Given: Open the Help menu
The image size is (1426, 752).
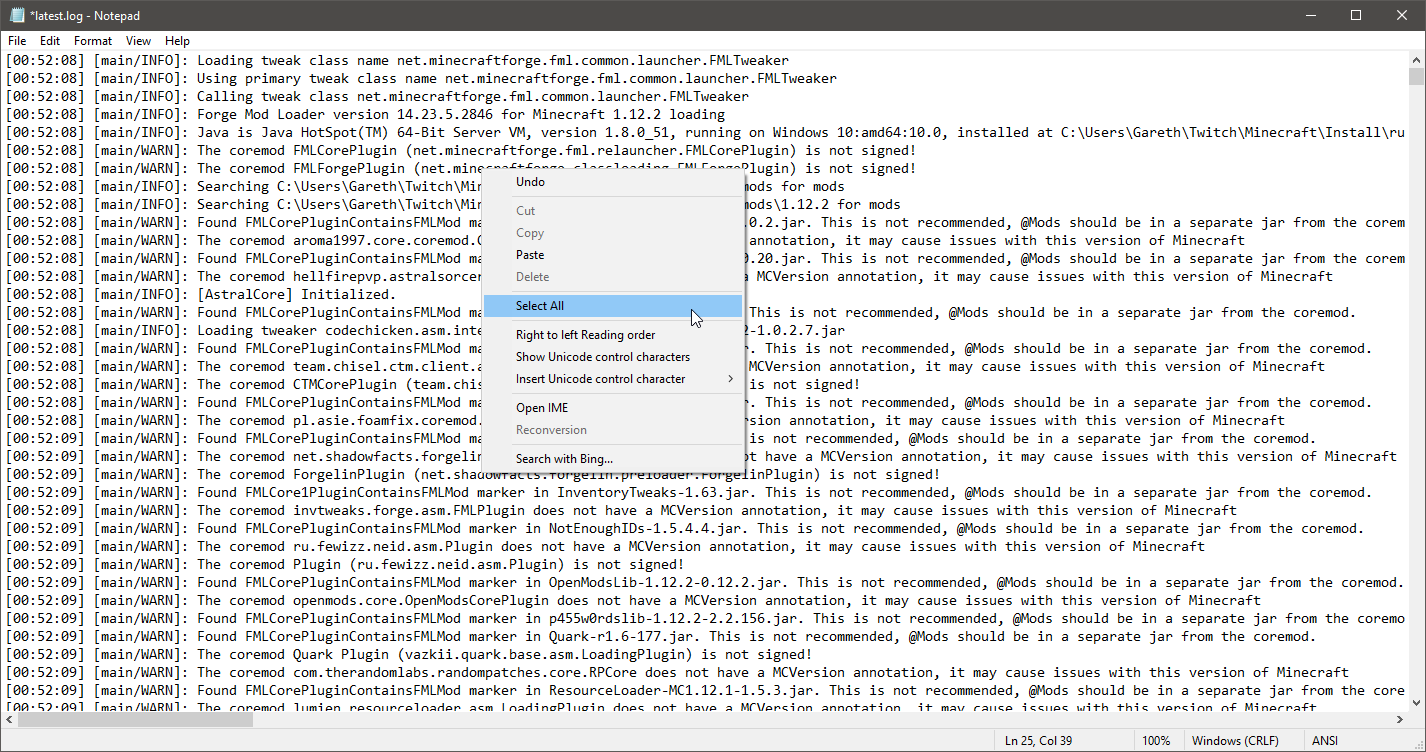Looking at the screenshot, I should coord(178,41).
